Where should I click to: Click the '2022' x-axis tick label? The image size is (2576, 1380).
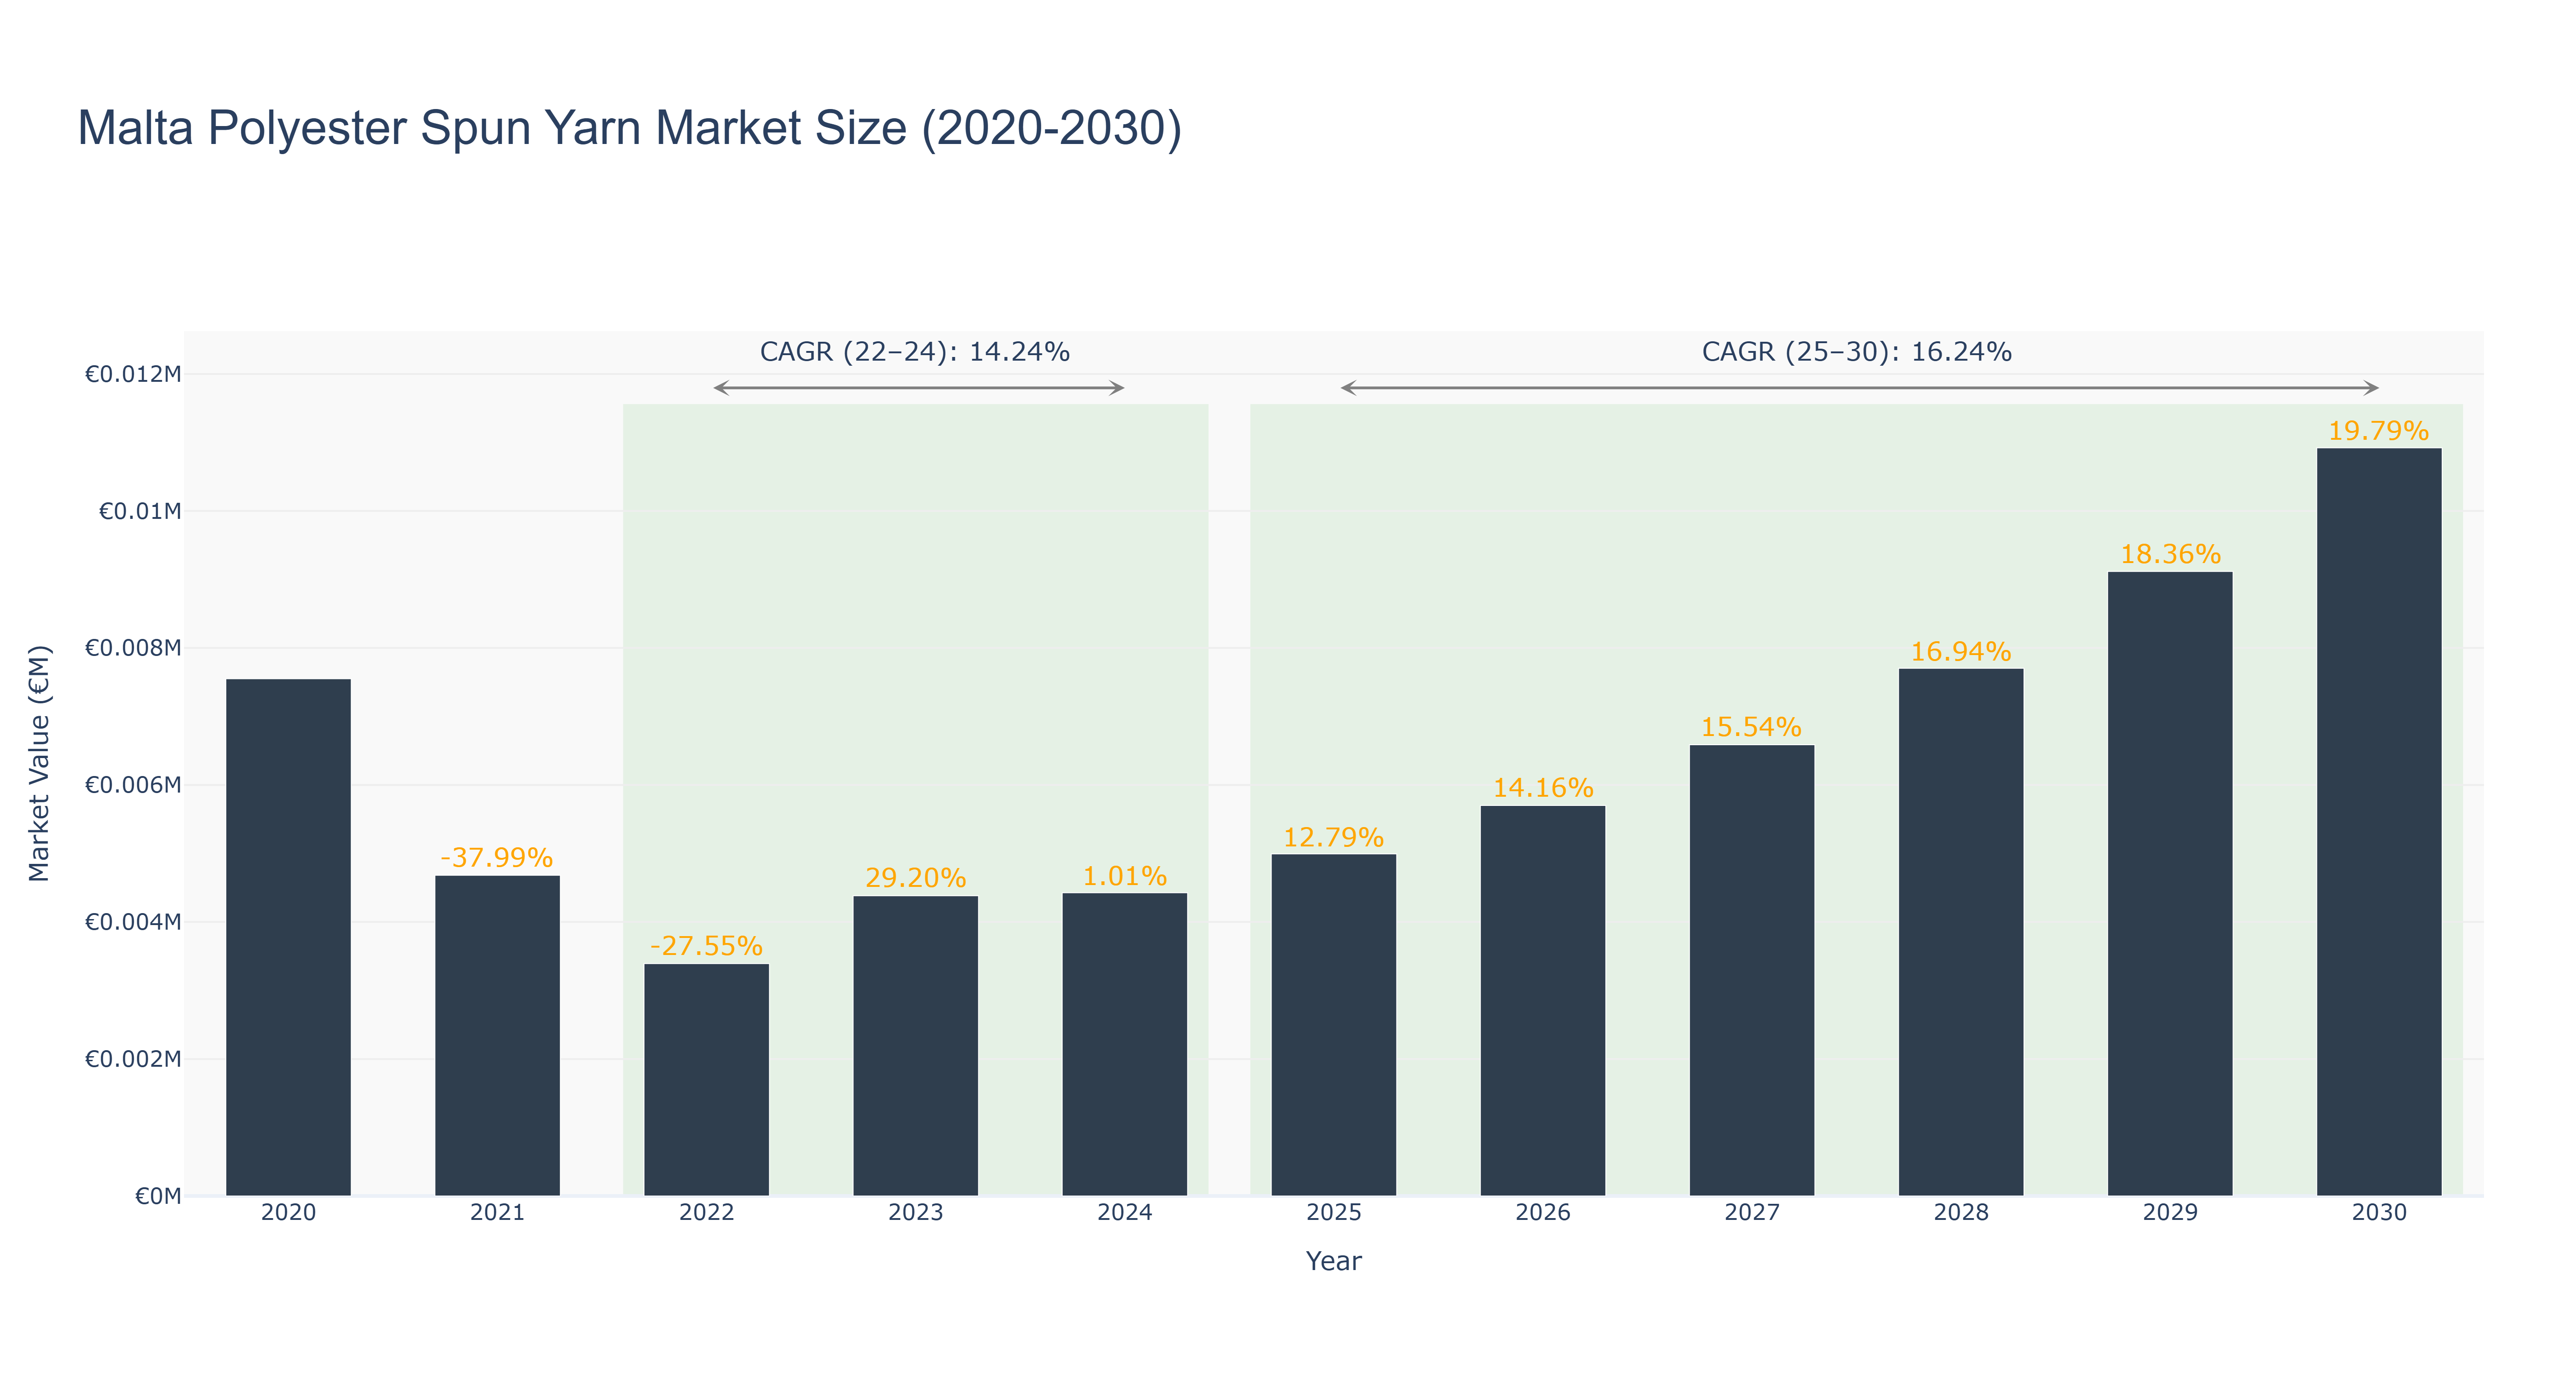click(706, 1213)
